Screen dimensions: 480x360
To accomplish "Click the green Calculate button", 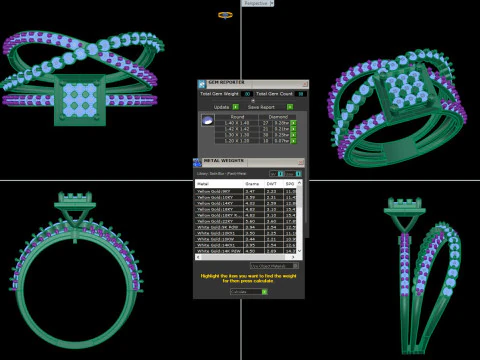I will 264,292.
